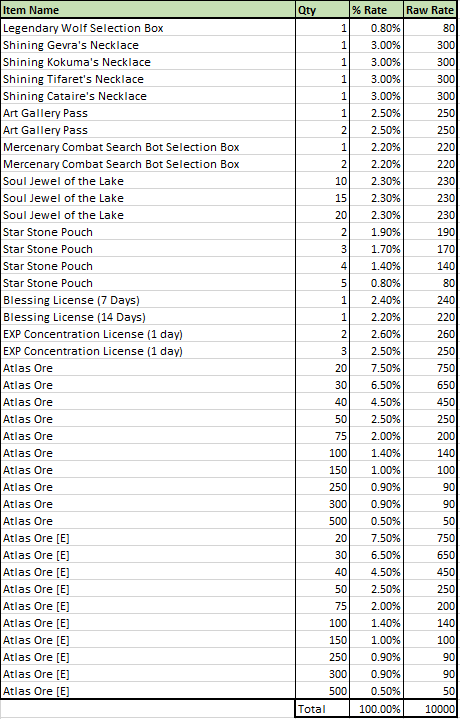460x719 pixels.
Task: Click Star Stone Pouch 1.70% rate cell
Action: coord(376,249)
